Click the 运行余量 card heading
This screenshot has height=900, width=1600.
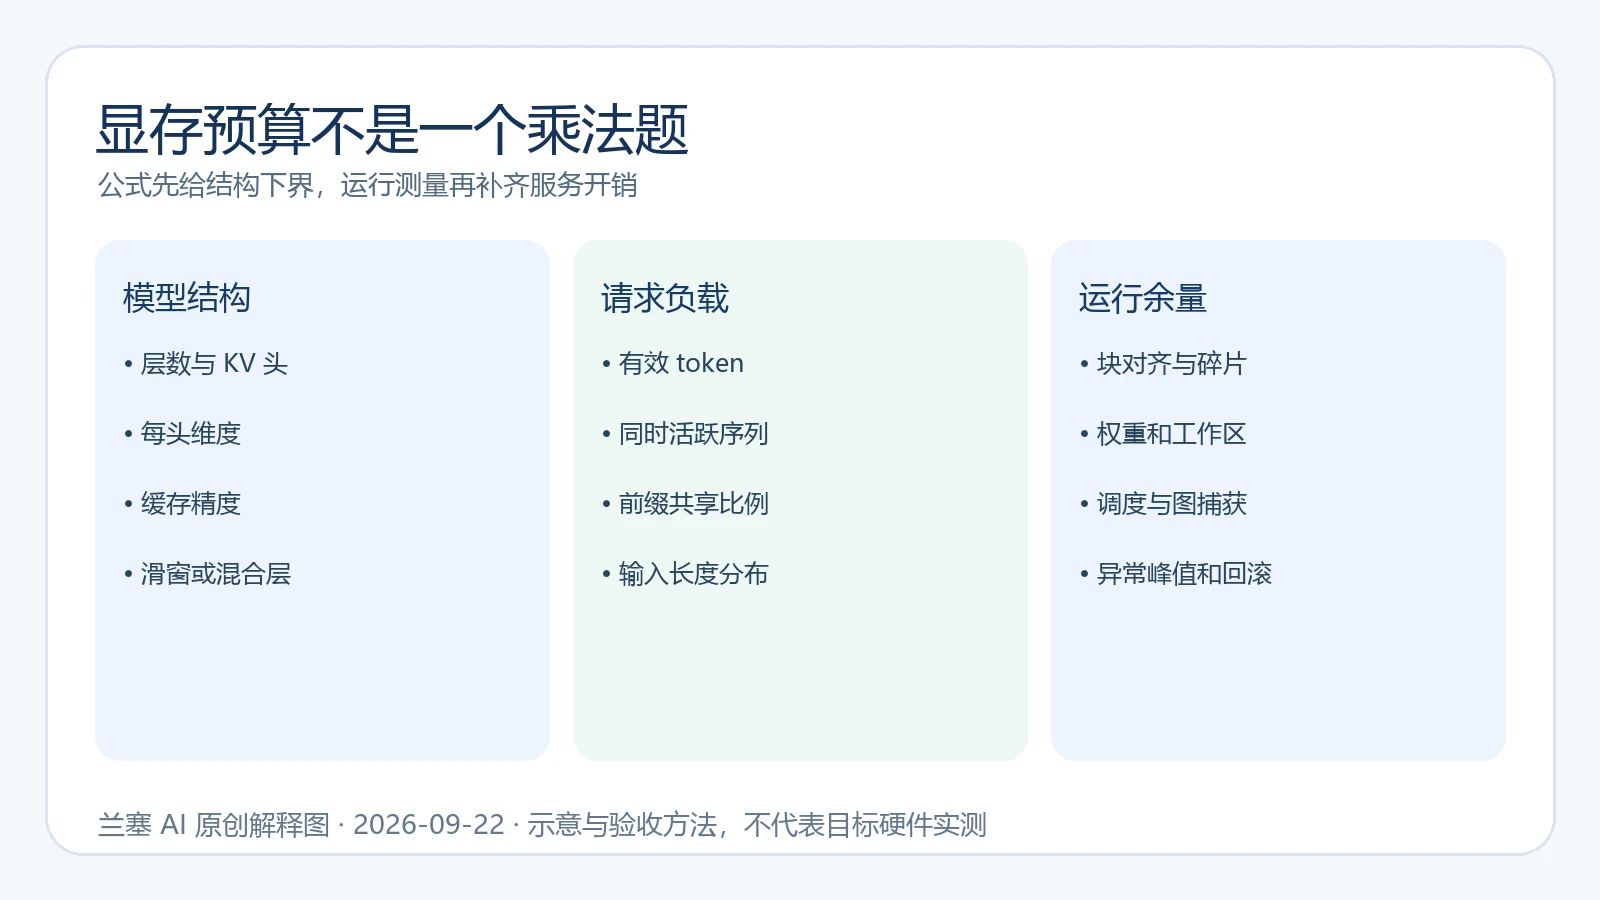pos(1143,298)
